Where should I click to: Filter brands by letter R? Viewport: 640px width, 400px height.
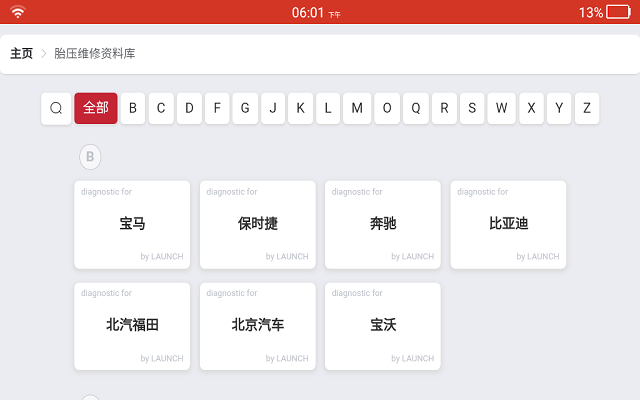click(x=444, y=108)
